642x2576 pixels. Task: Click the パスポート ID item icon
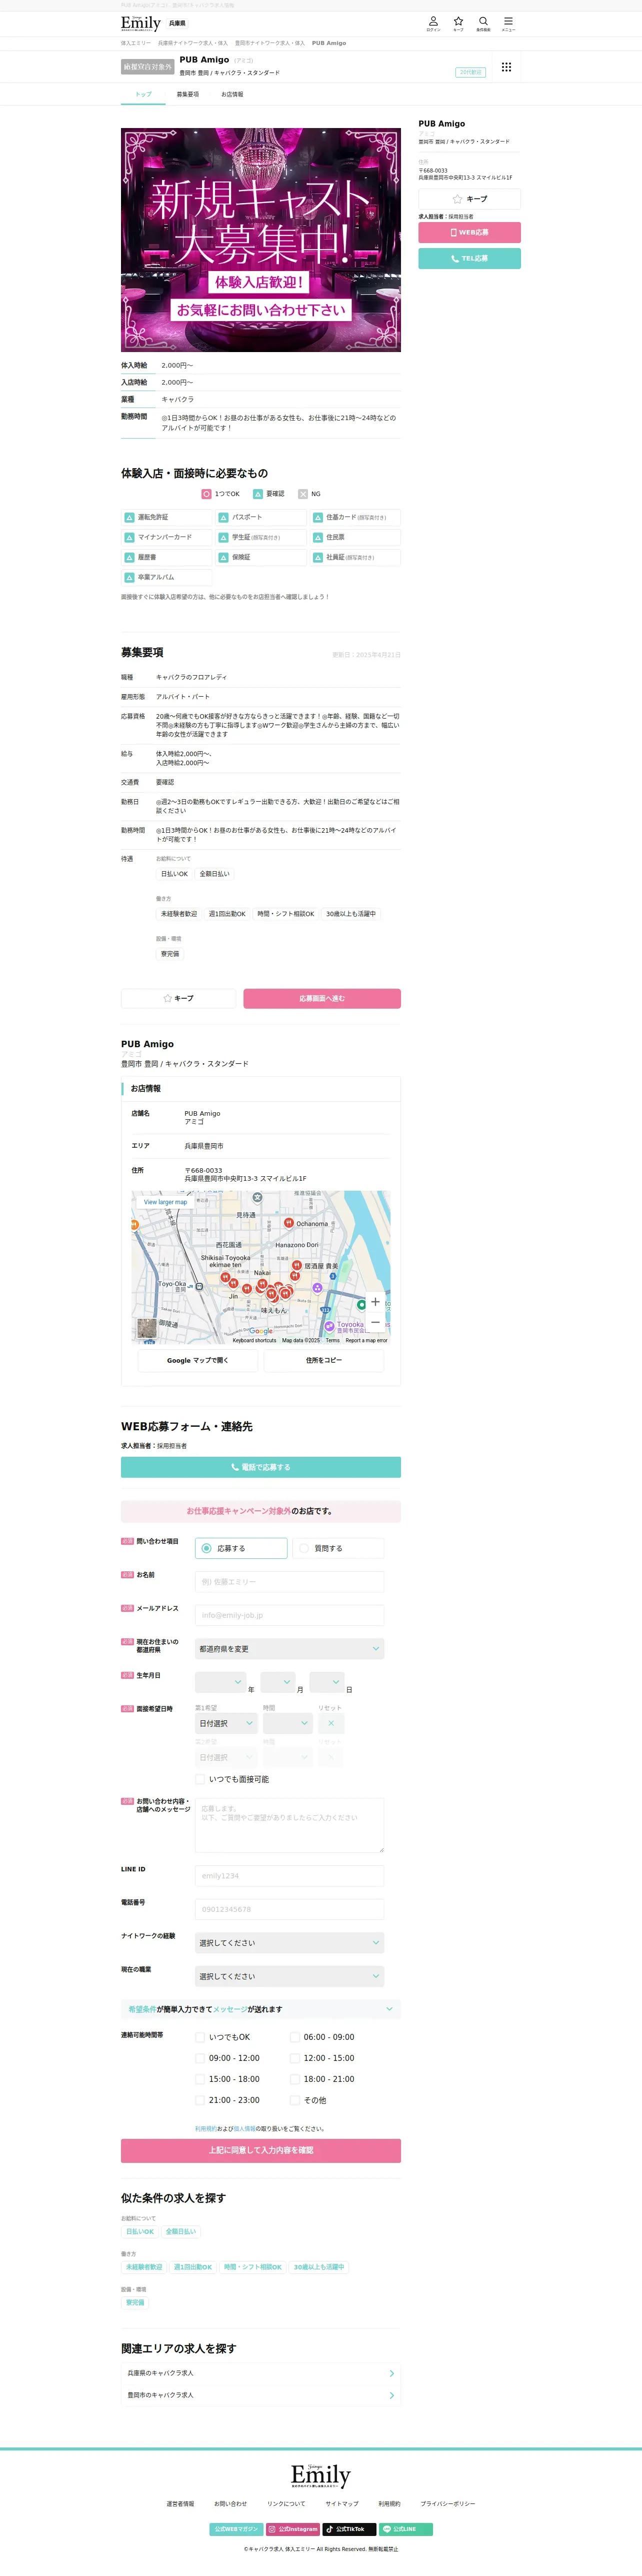tap(224, 517)
